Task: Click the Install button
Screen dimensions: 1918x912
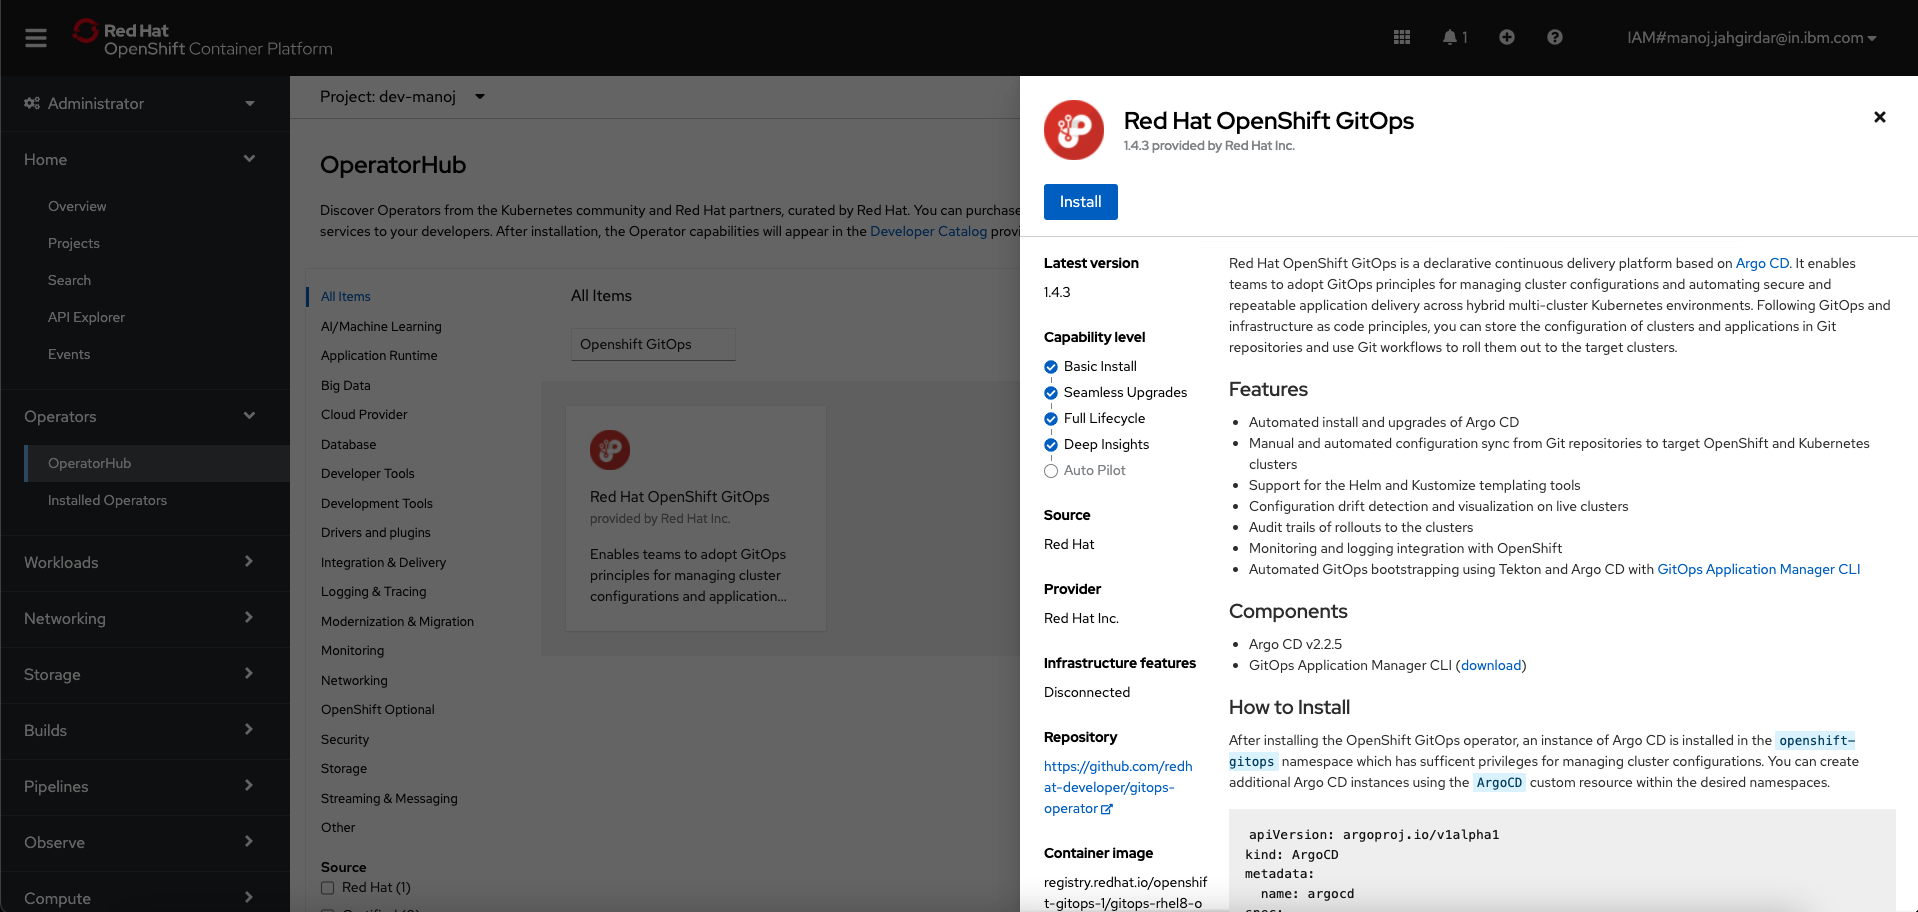Action: tap(1080, 201)
